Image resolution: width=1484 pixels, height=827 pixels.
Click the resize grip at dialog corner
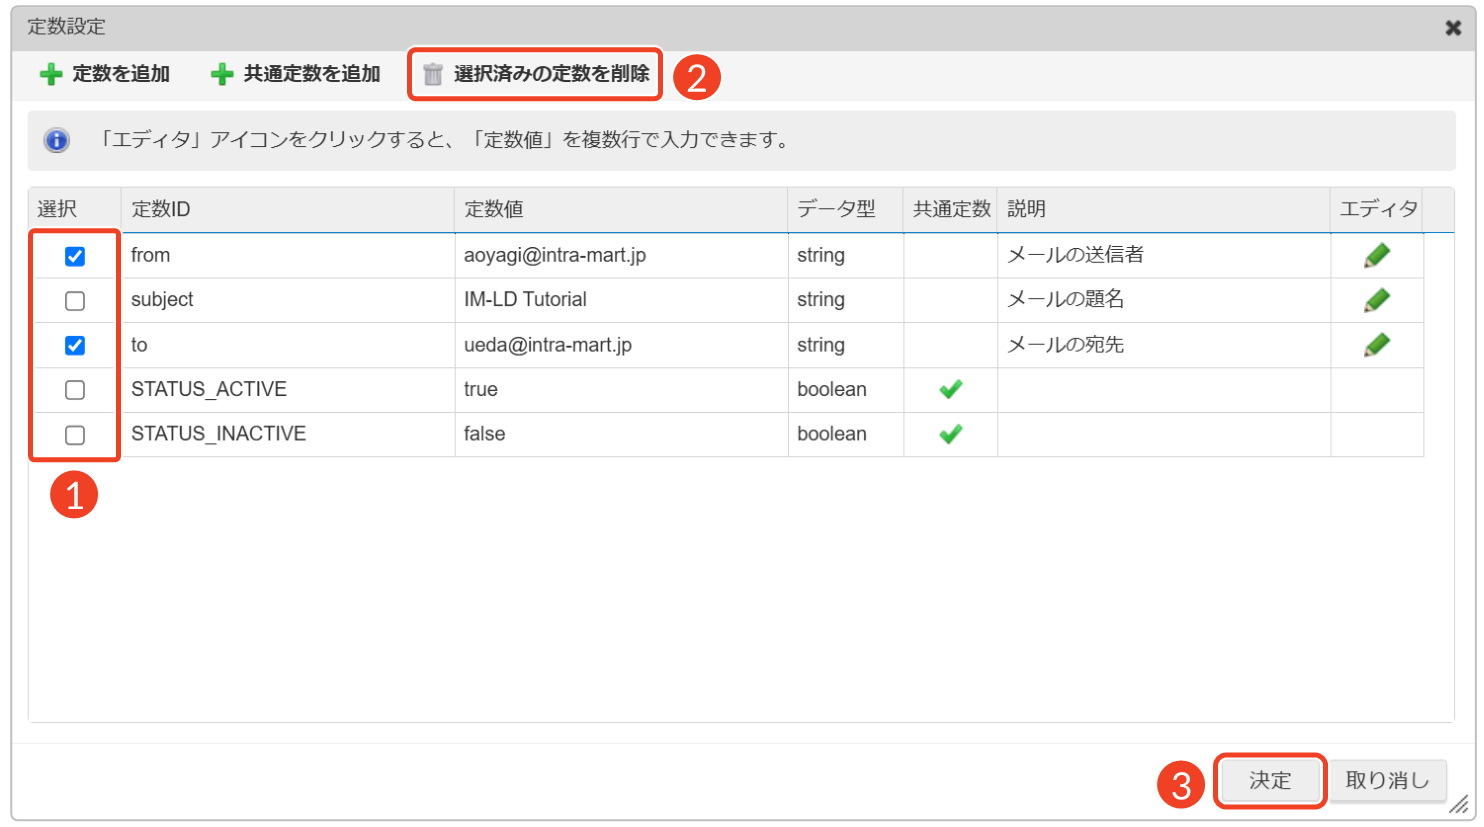click(x=1460, y=804)
